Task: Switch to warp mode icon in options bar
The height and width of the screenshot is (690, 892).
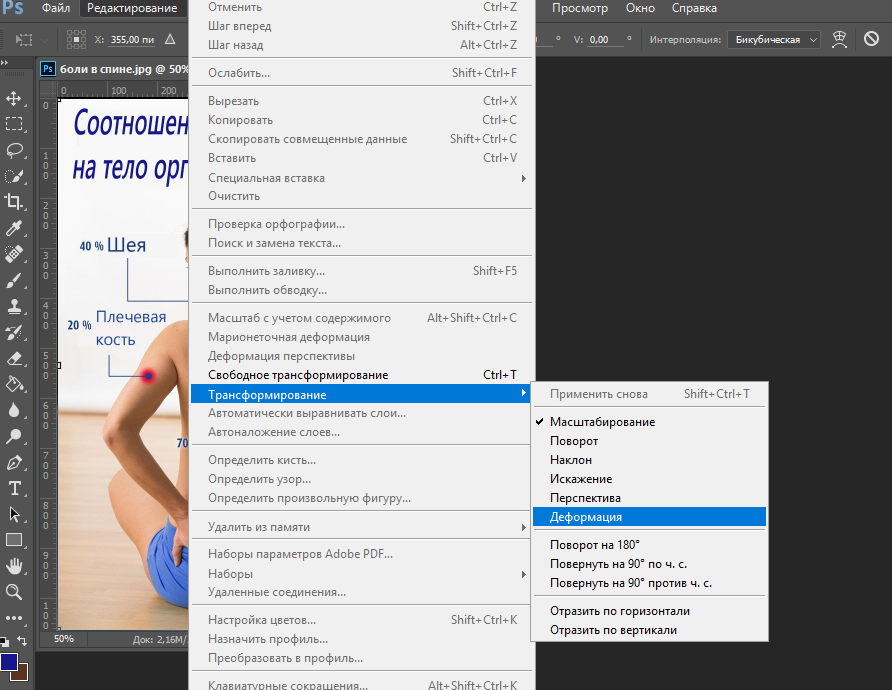Action: [x=841, y=39]
